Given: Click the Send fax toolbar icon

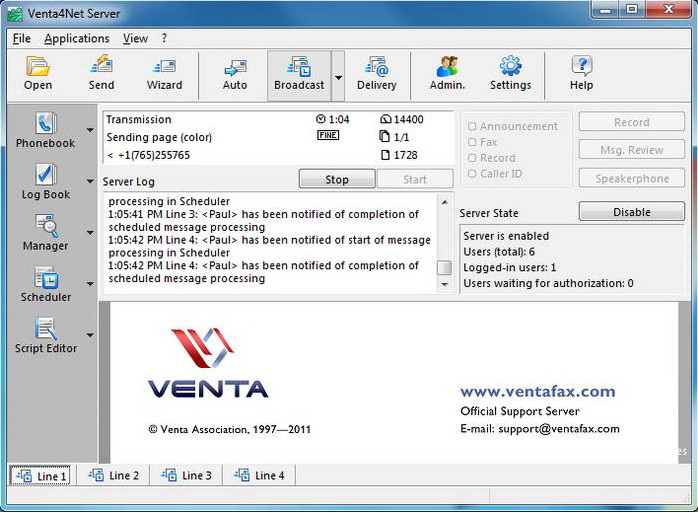Looking at the screenshot, I should tap(101, 65).
